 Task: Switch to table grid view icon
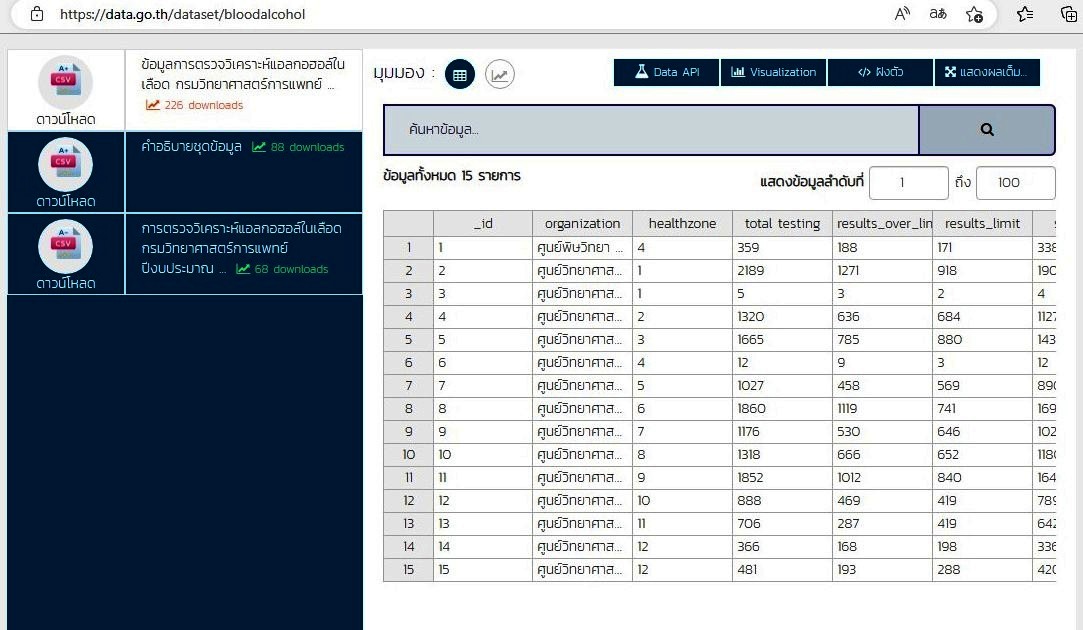[460, 74]
